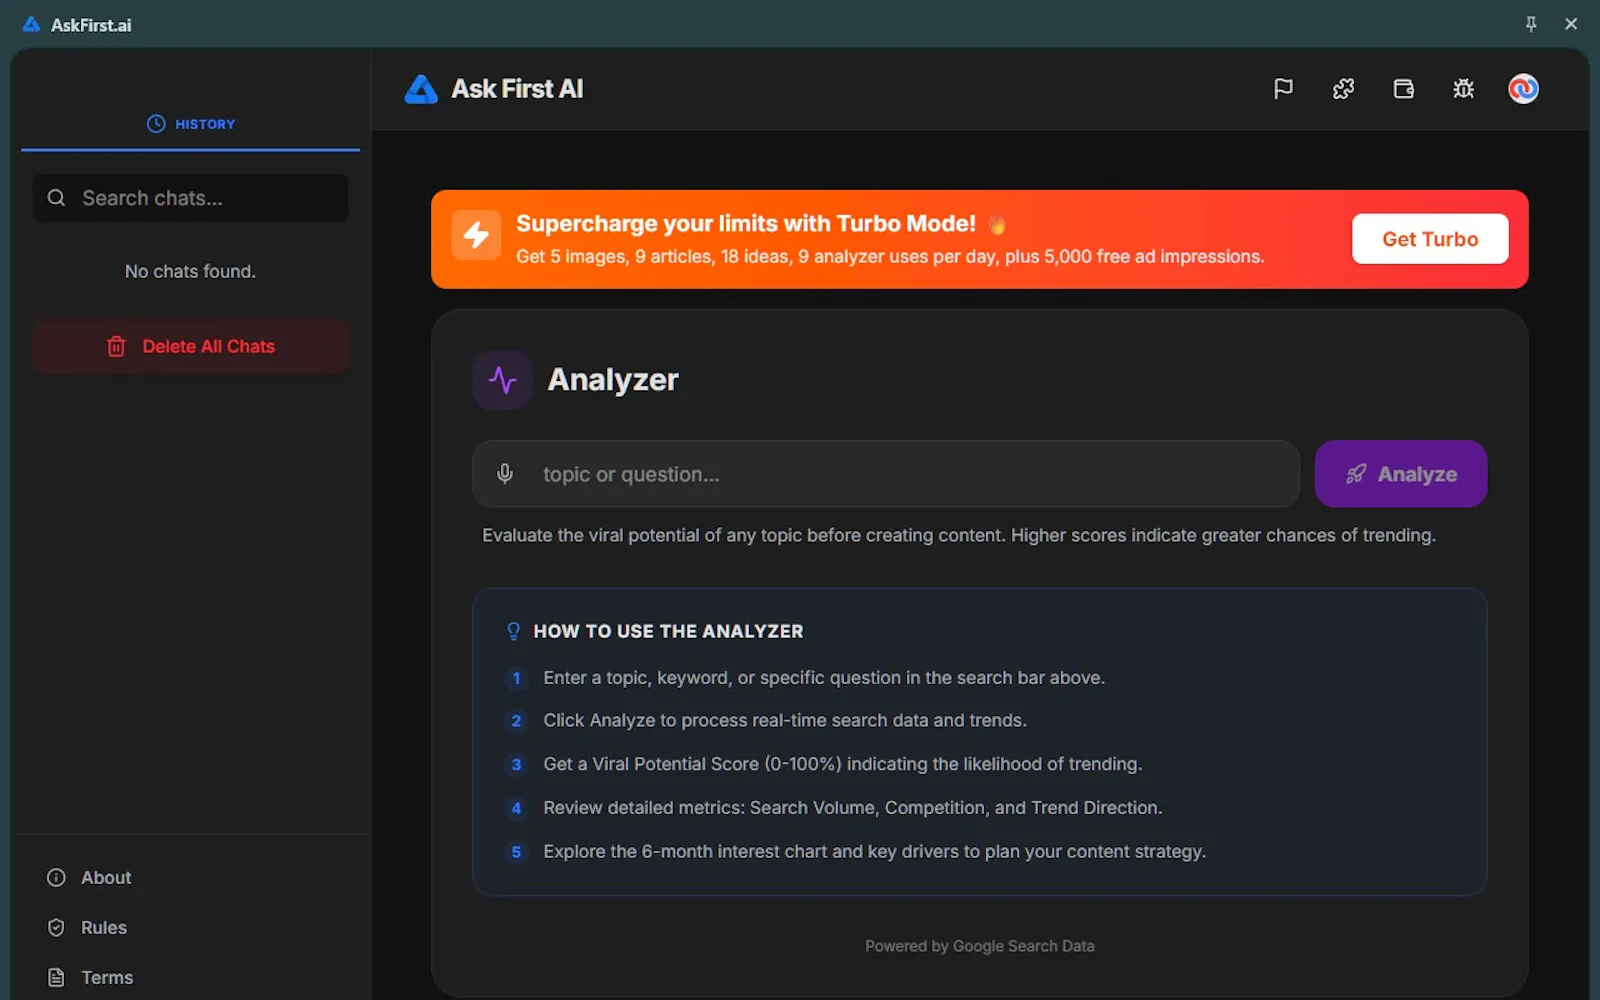Click the search magnifier icon in sidebar
The height and width of the screenshot is (1000, 1600).
(57, 198)
